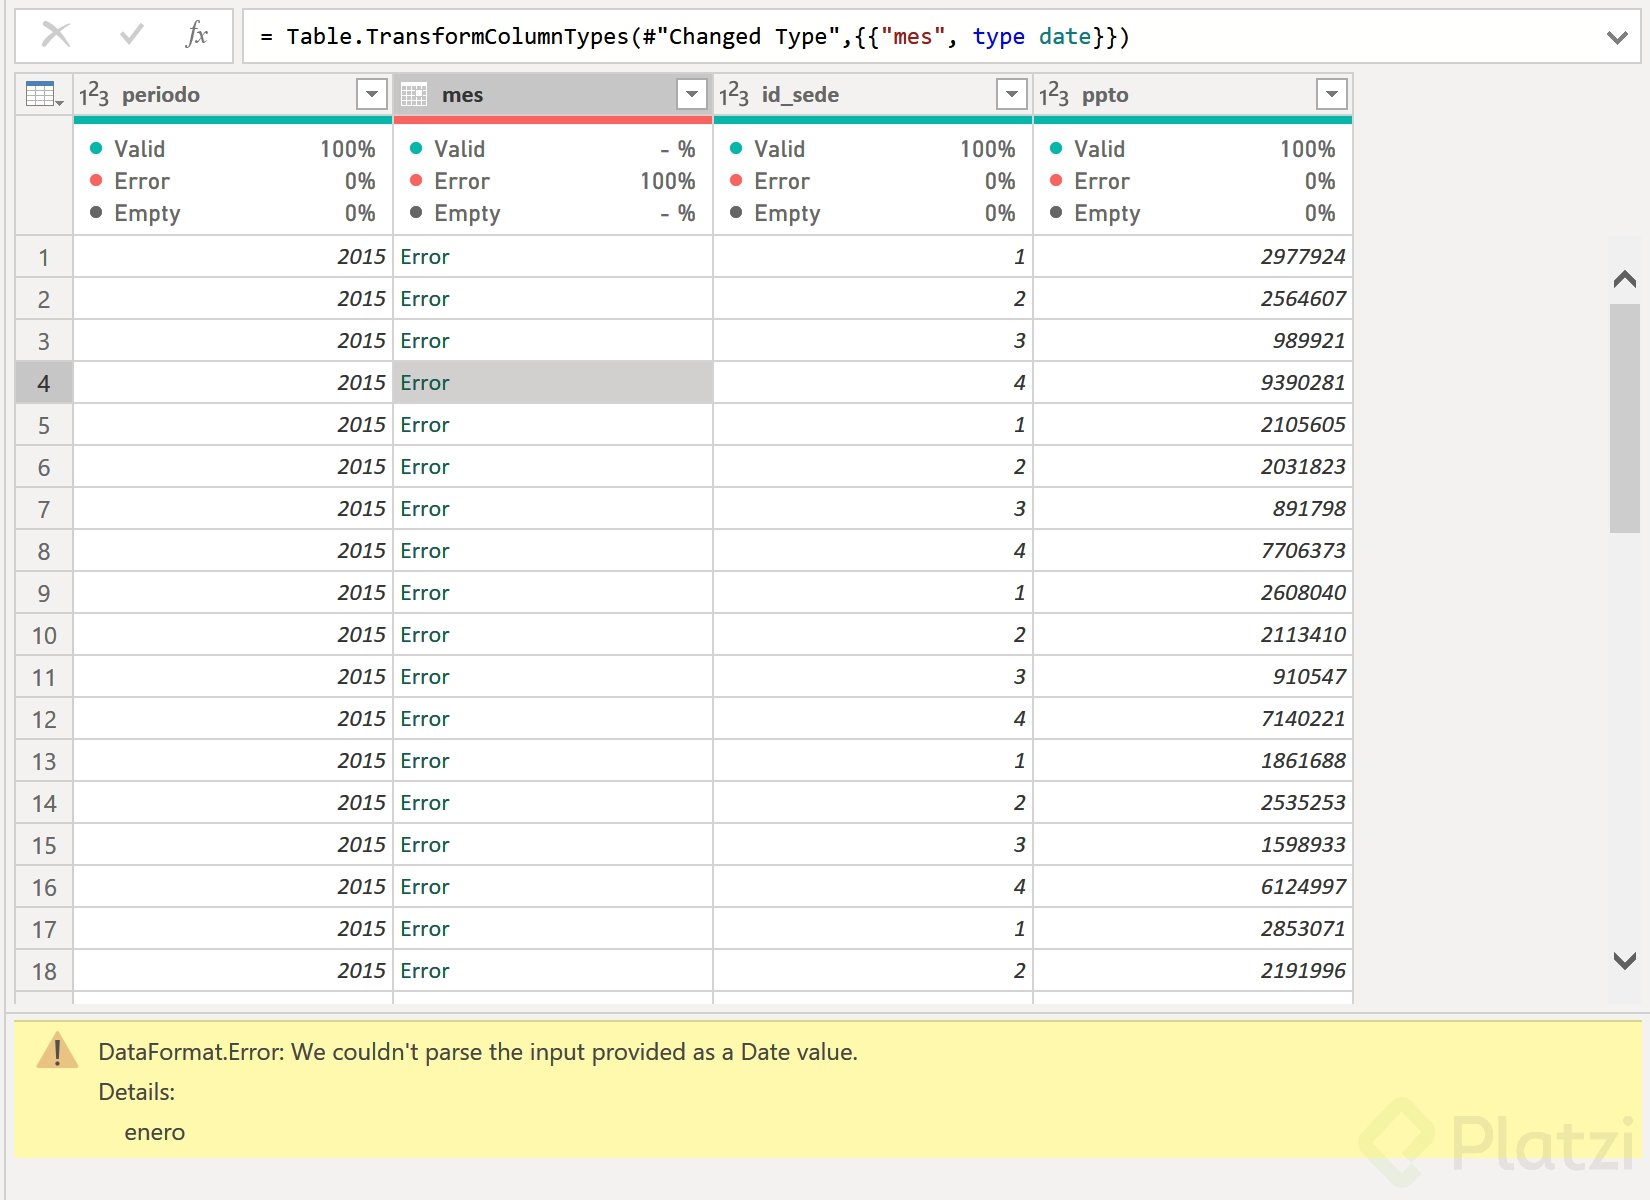Image resolution: width=1650 pixels, height=1200 pixels.
Task: Click the date type icon on mes column
Action: click(414, 94)
